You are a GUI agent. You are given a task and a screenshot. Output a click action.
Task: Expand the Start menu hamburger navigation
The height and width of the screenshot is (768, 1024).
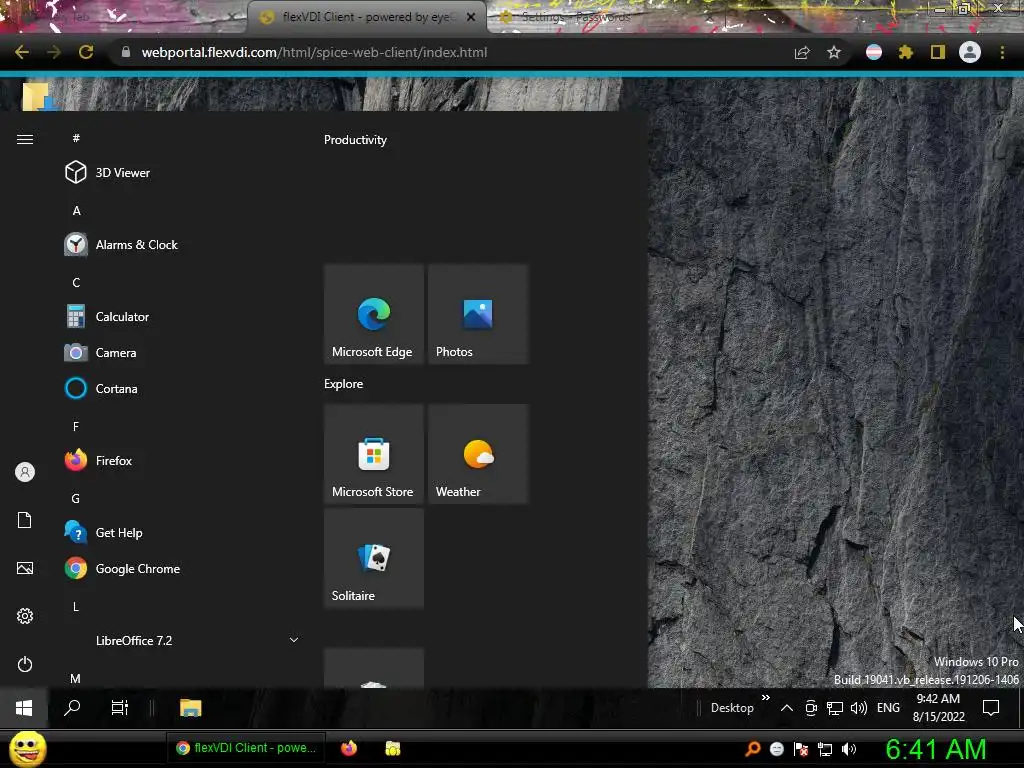tap(25, 139)
